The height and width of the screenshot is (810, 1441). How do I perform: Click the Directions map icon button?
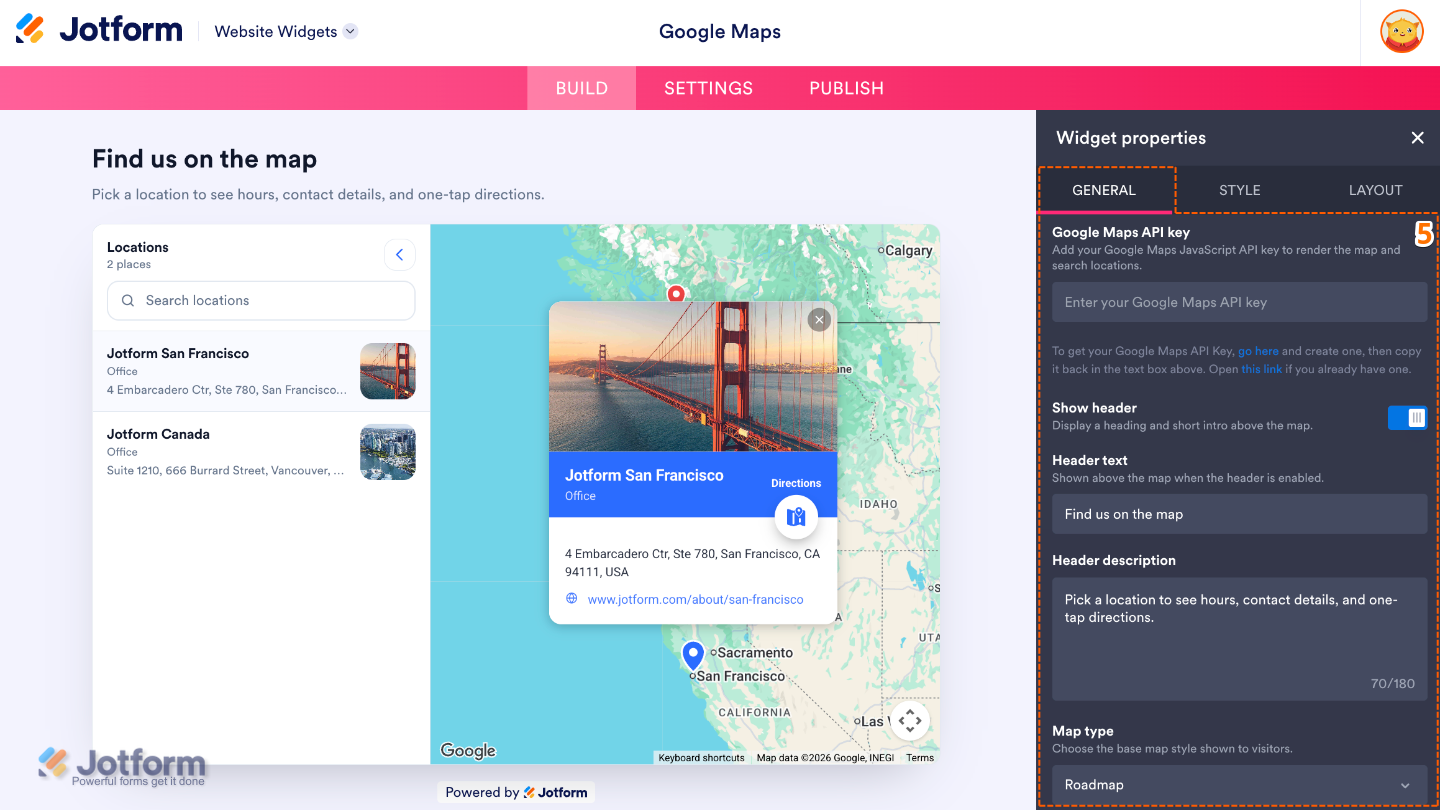796,517
